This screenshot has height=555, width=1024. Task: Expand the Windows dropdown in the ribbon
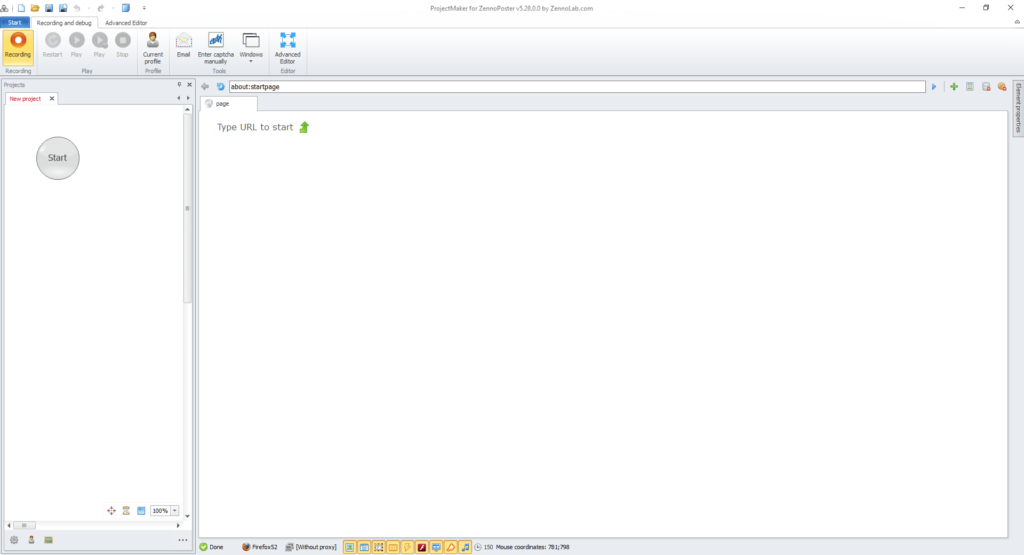(x=251, y=47)
